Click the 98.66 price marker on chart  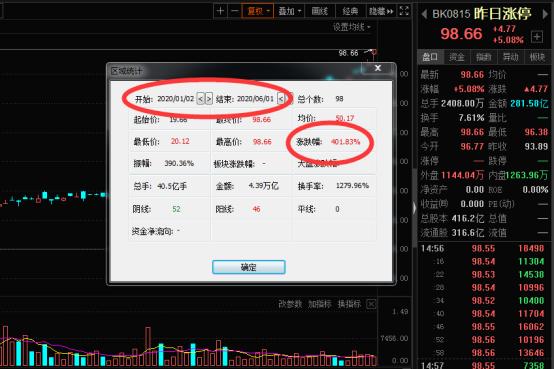click(x=348, y=53)
